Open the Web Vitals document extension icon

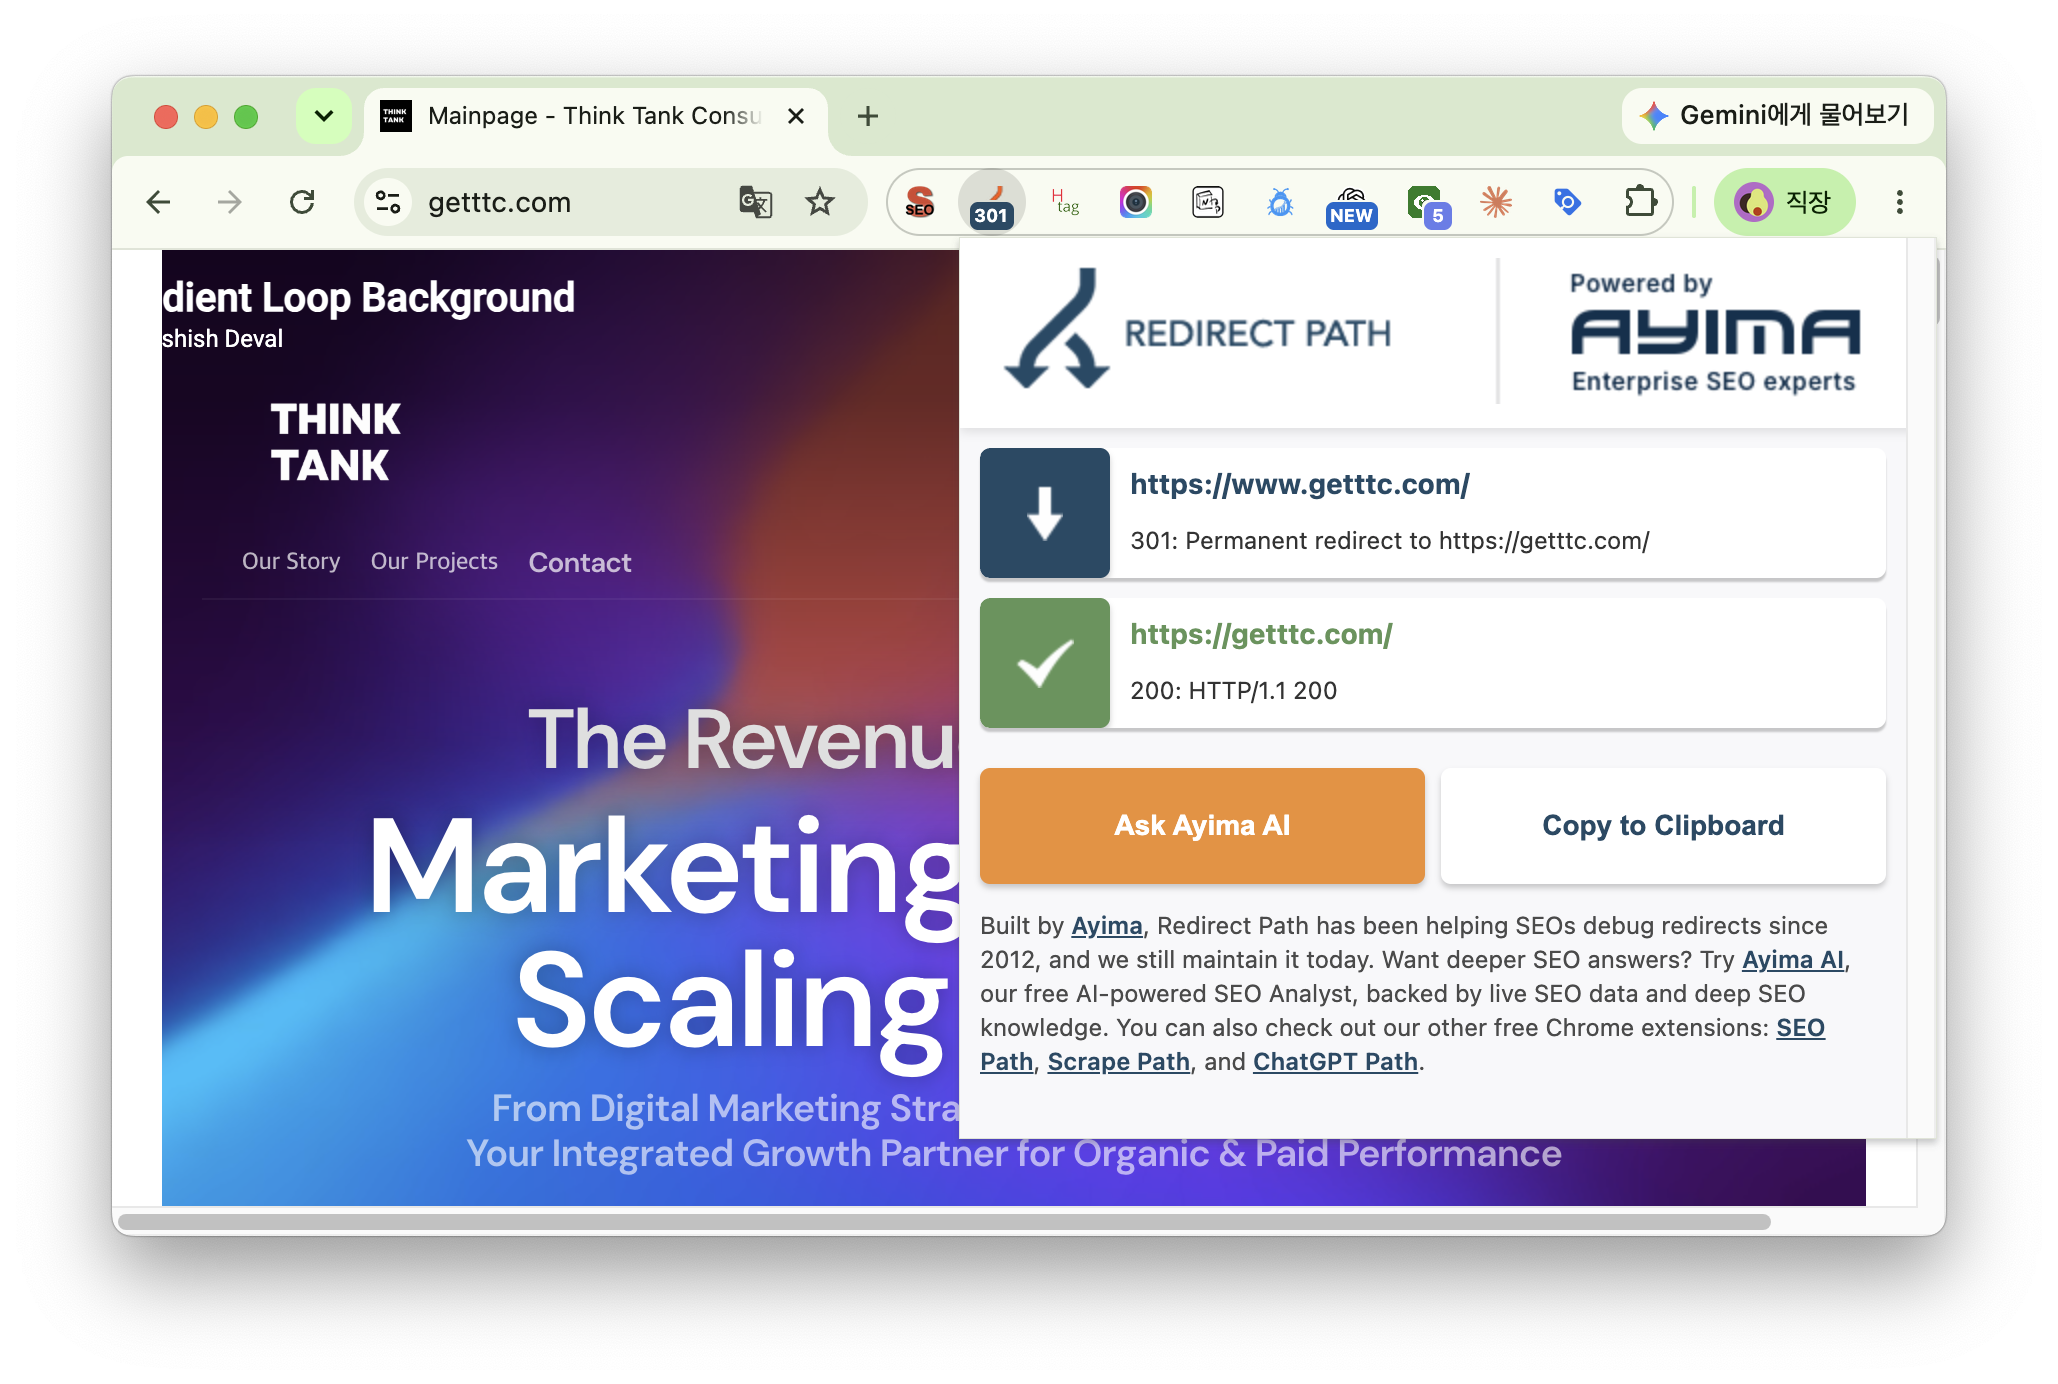(x=1208, y=202)
